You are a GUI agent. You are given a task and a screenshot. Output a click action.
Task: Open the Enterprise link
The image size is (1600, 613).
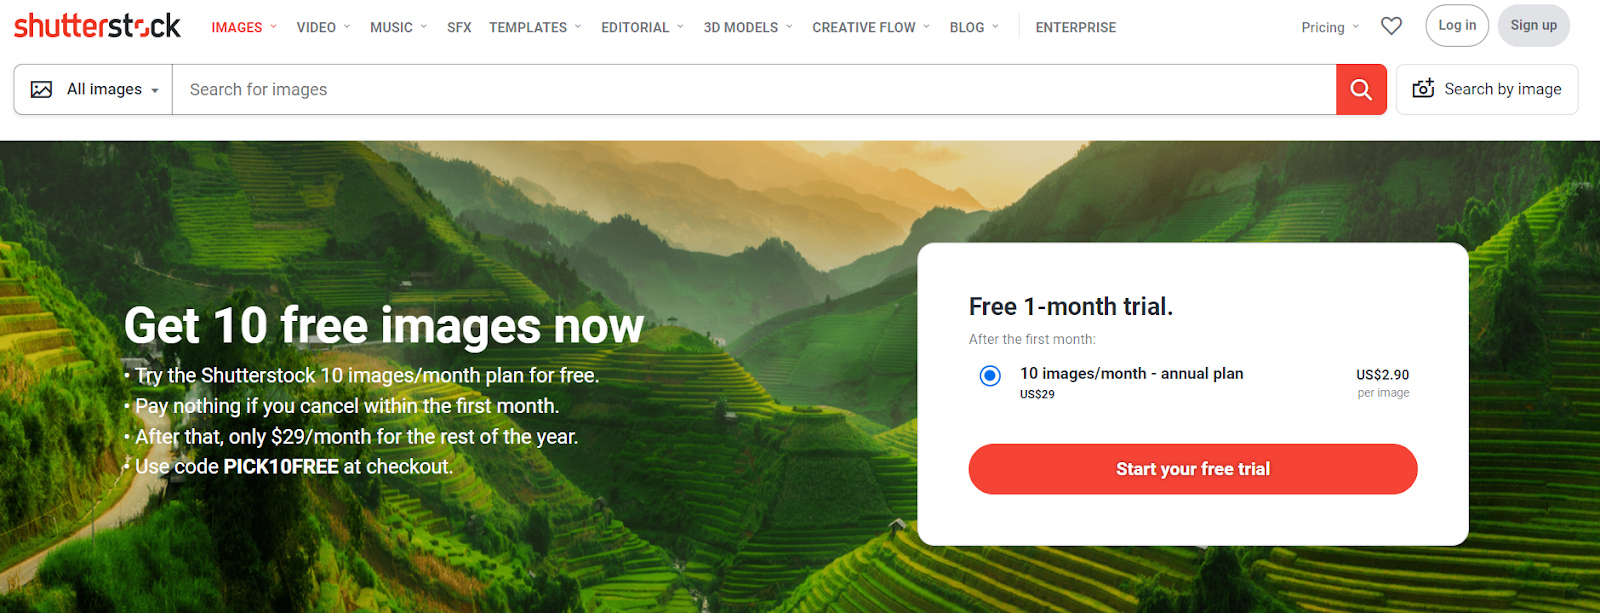click(x=1076, y=27)
